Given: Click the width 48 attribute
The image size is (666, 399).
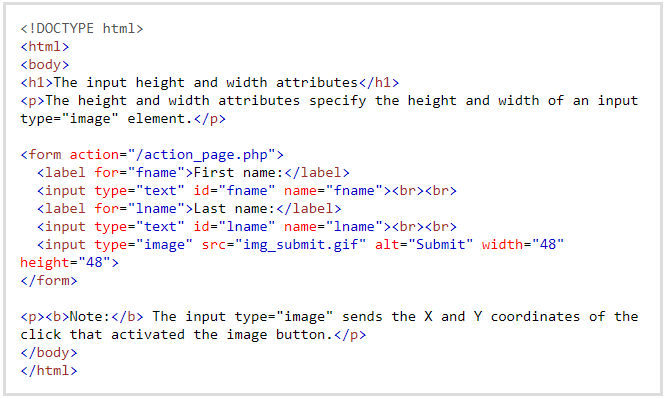Looking at the screenshot, I should 523,244.
